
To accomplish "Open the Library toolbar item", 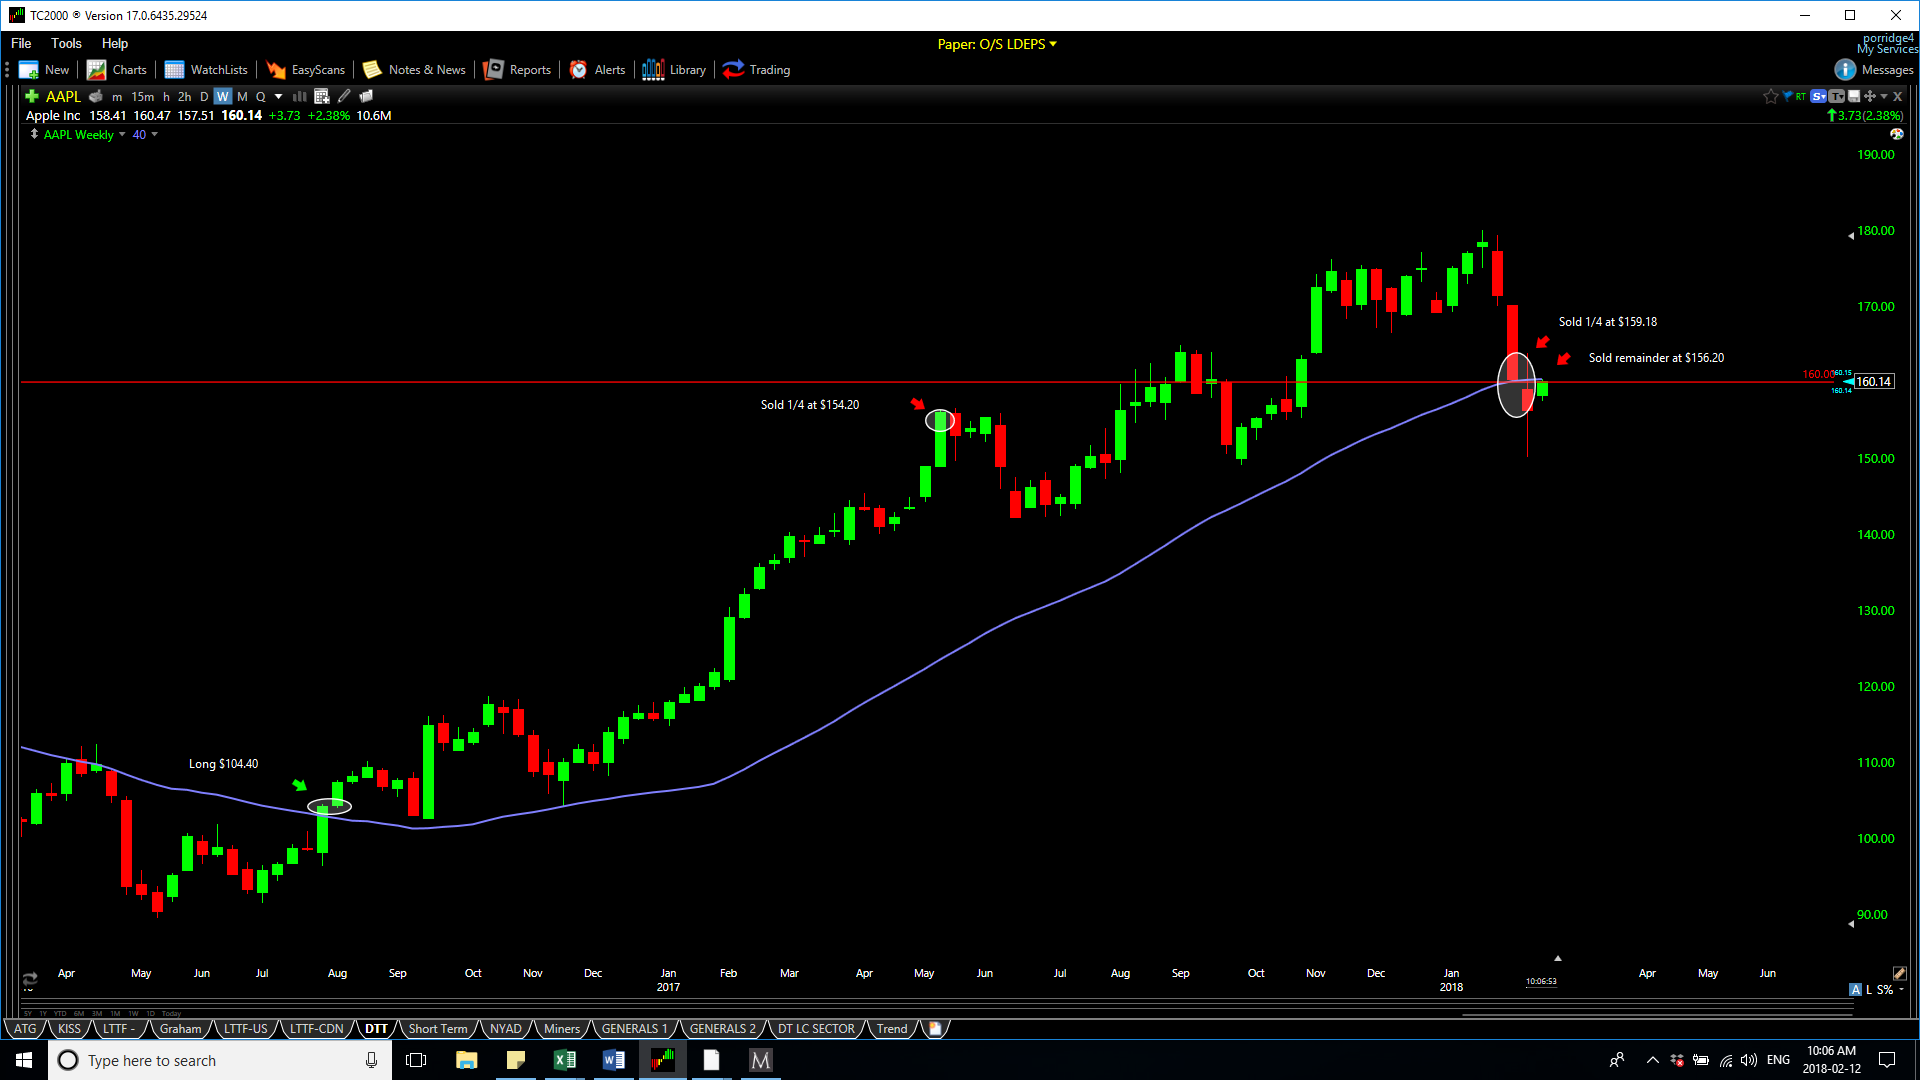I will (675, 70).
